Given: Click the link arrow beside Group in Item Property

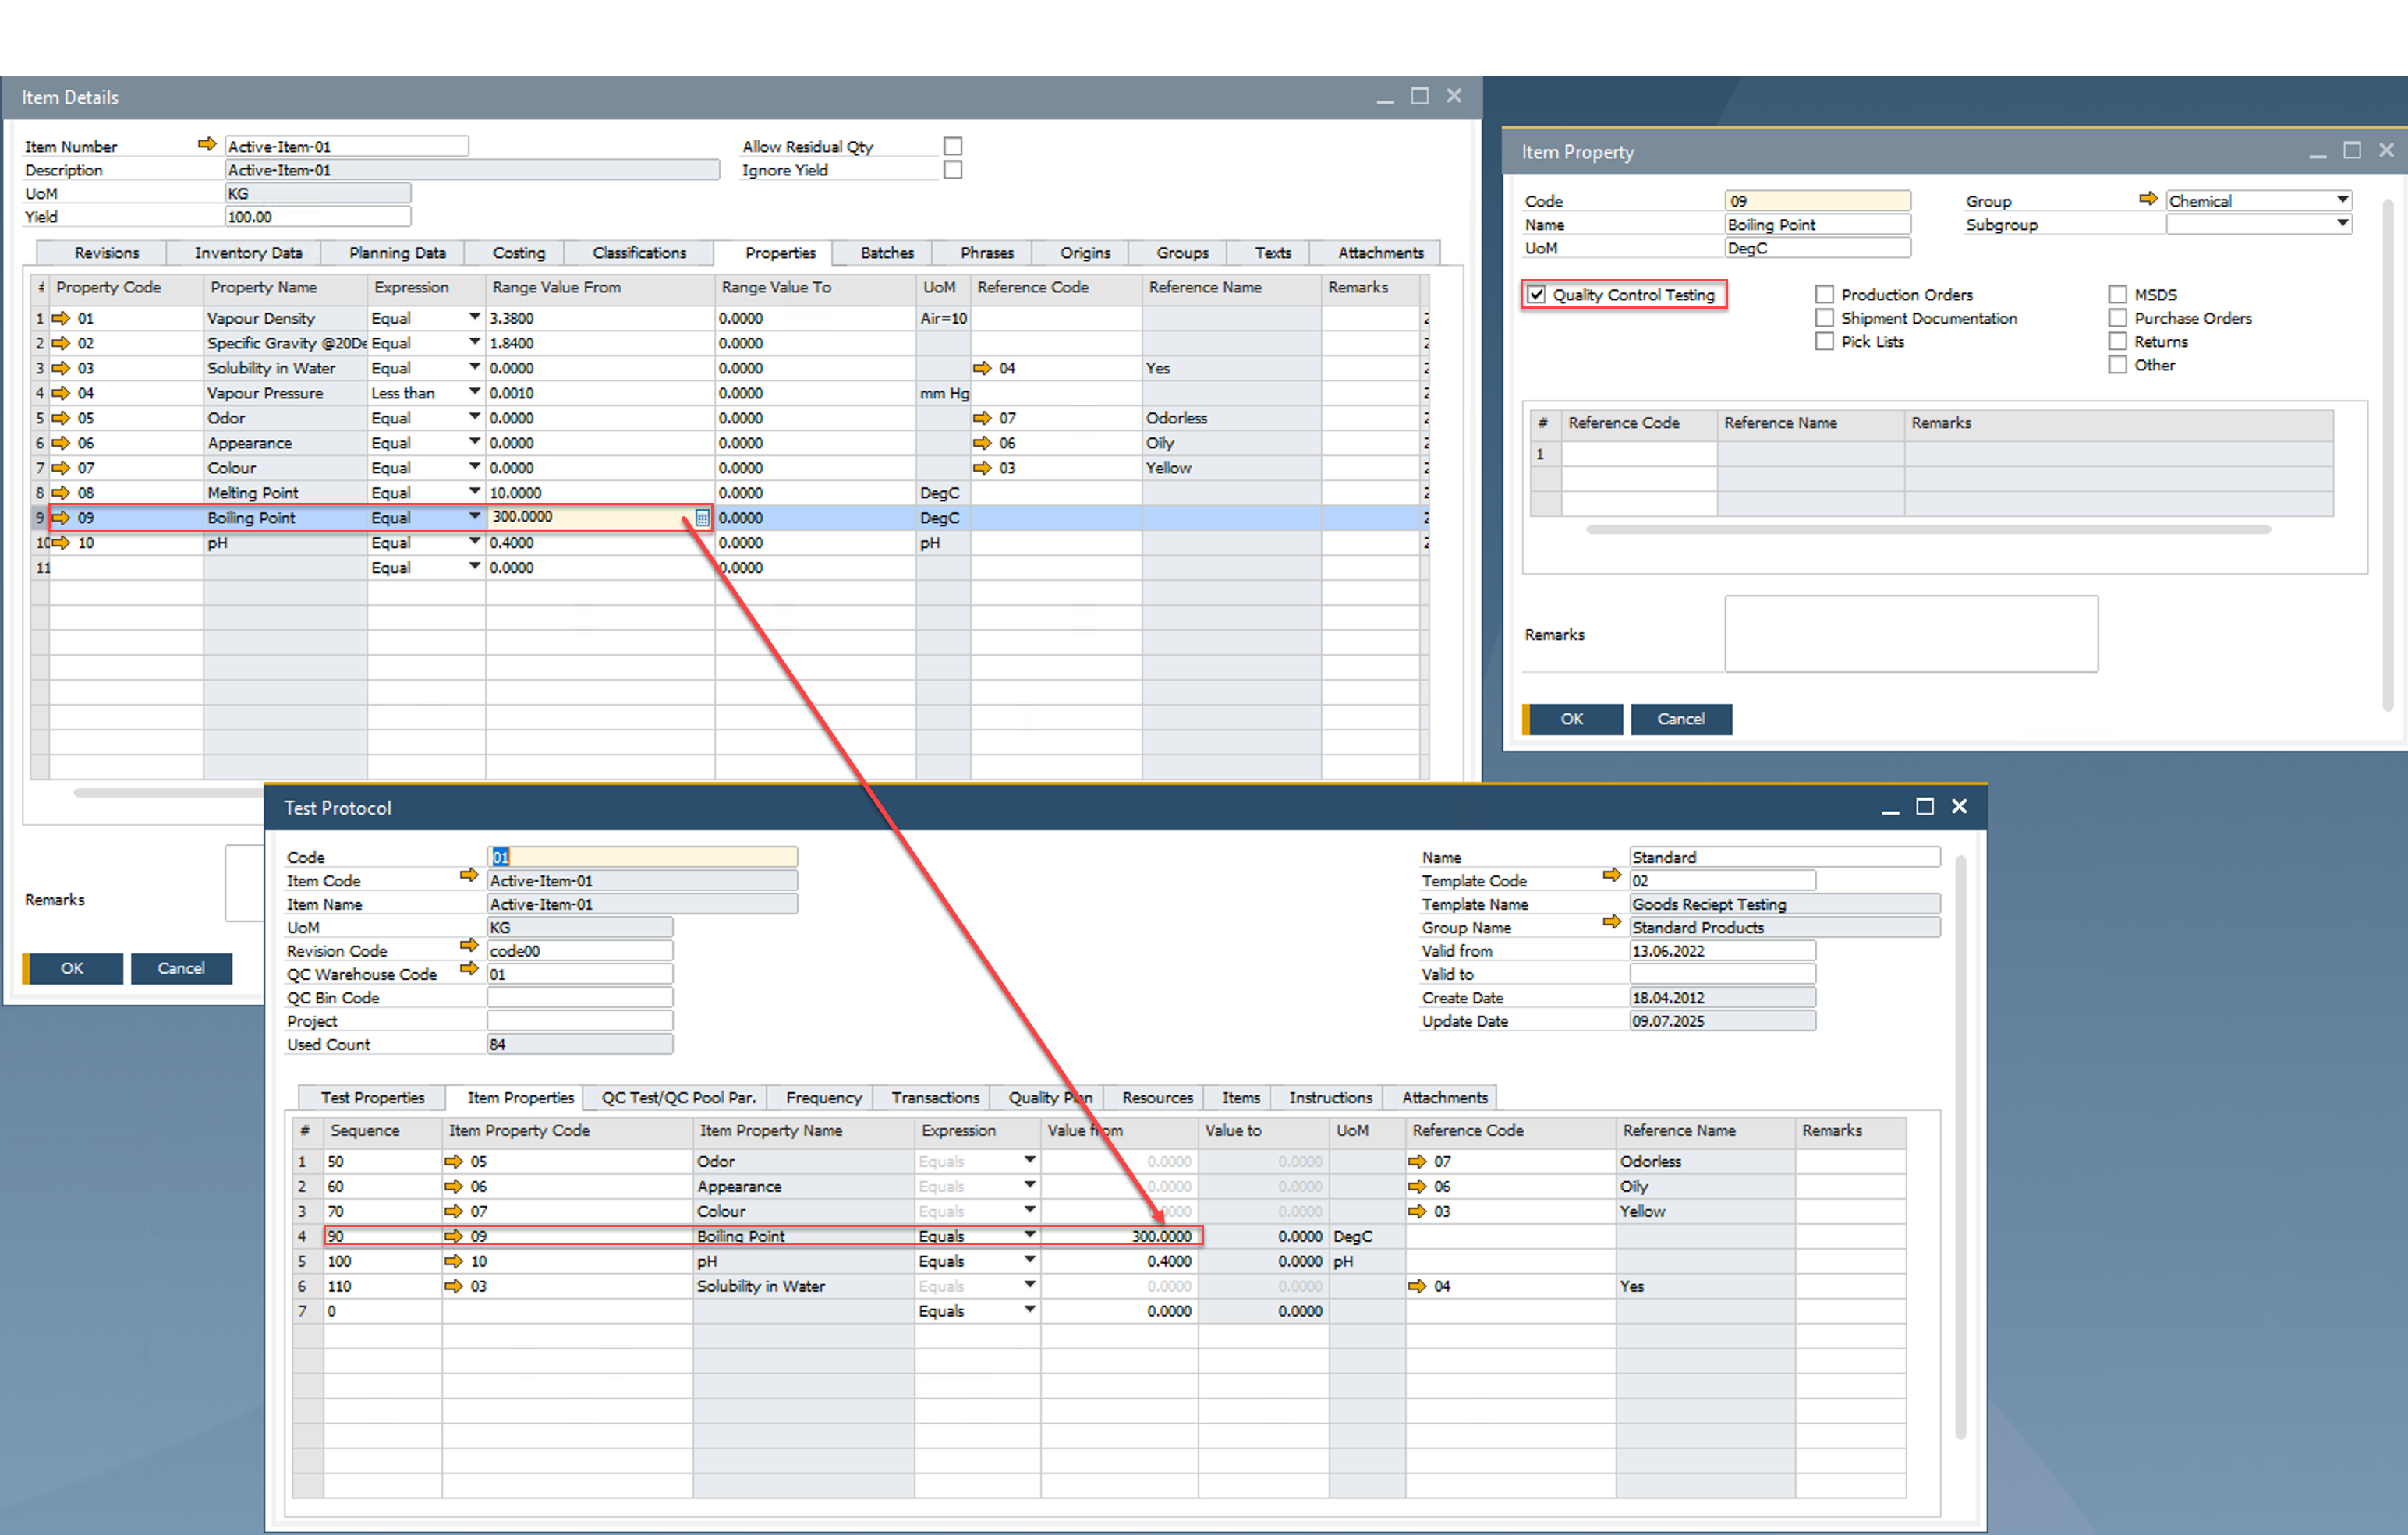Looking at the screenshot, I should pyautogui.click(x=2147, y=200).
